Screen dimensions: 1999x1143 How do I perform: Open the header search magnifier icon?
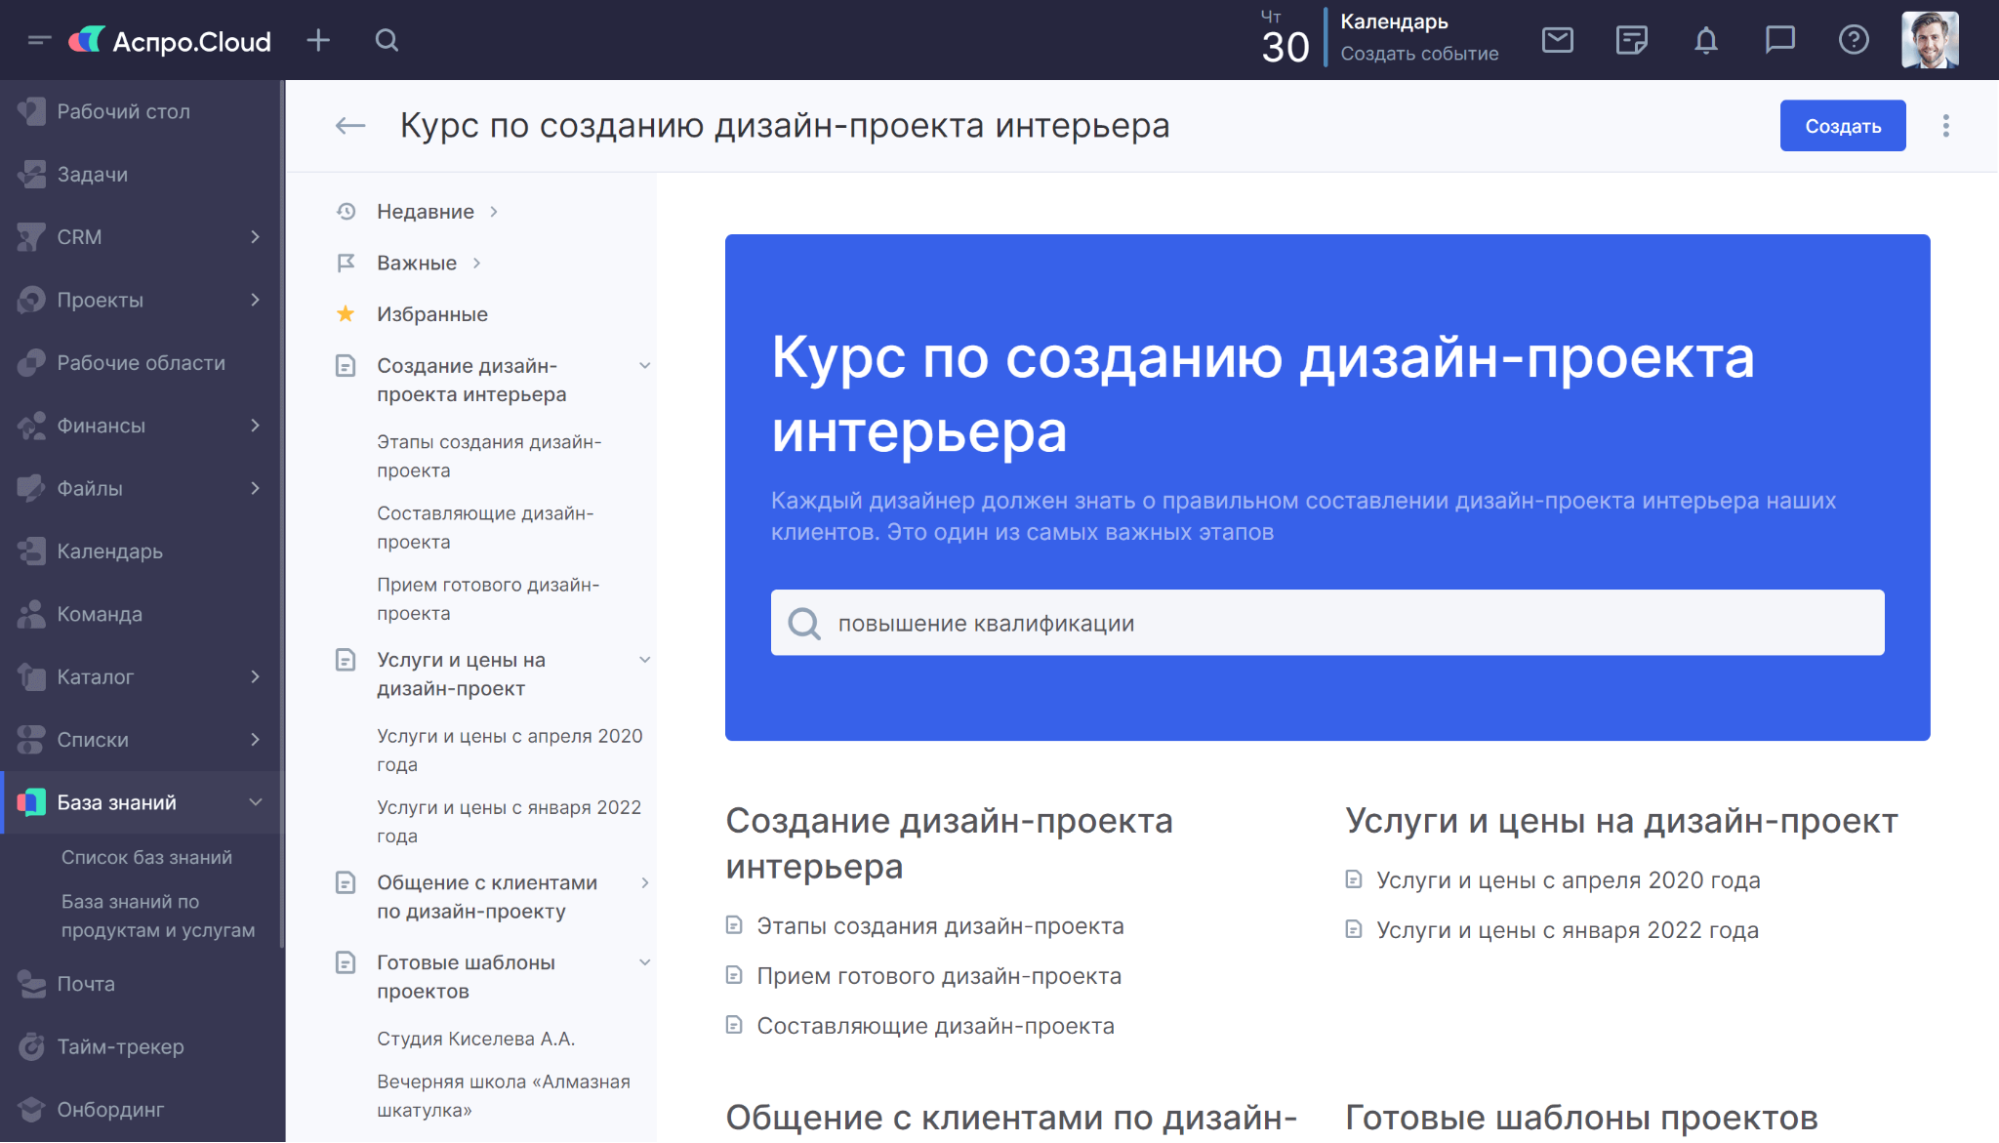click(387, 40)
